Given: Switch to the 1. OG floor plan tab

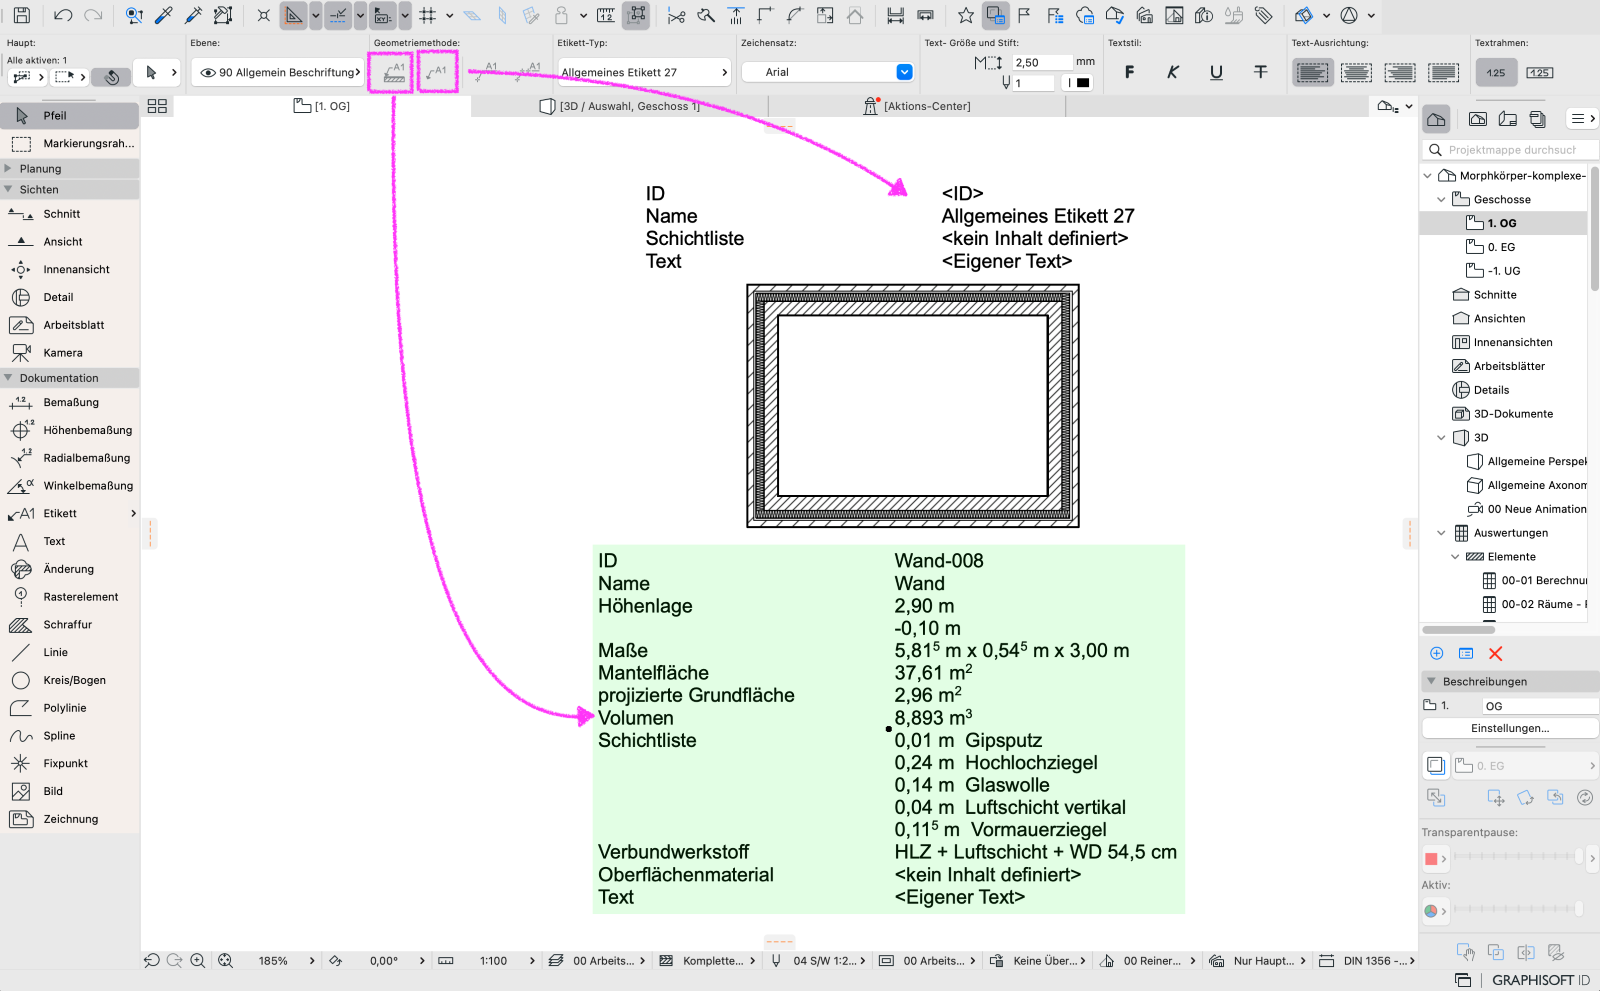Looking at the screenshot, I should click(x=322, y=106).
